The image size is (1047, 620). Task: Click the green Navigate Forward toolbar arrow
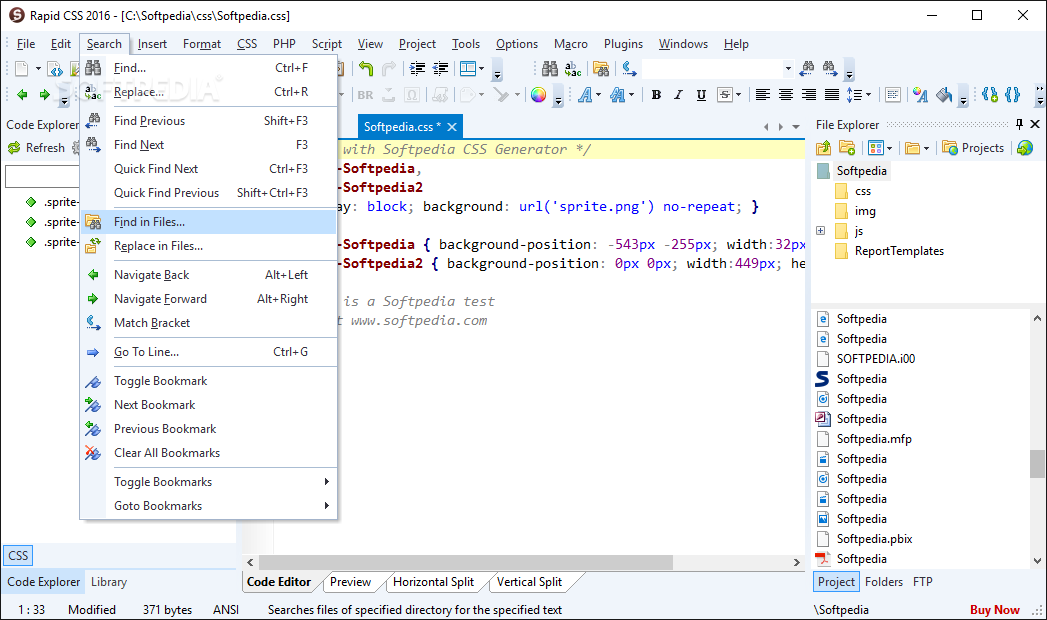[44, 95]
